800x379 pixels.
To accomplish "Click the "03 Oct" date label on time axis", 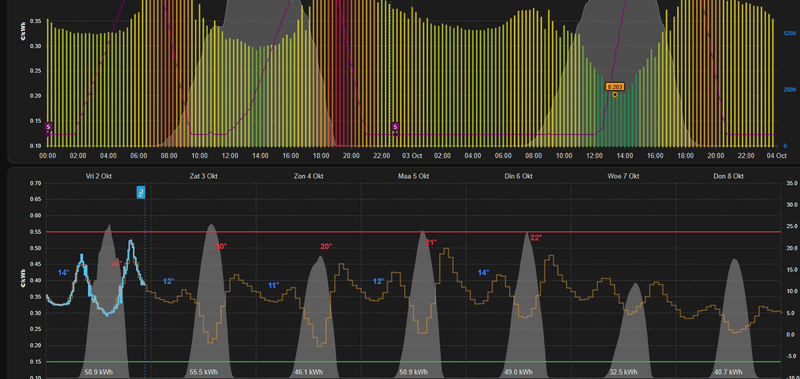I will coord(411,156).
